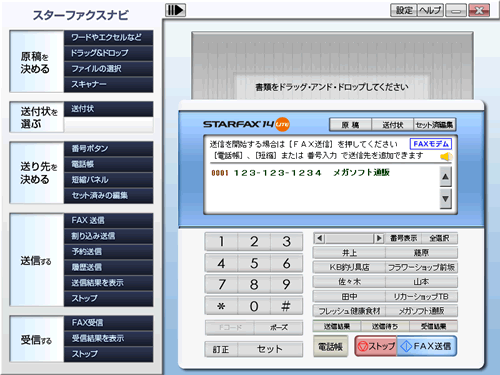Screen dimensions: 500x375
Task: Select 予約送信 entry
Action: [x=108, y=252]
